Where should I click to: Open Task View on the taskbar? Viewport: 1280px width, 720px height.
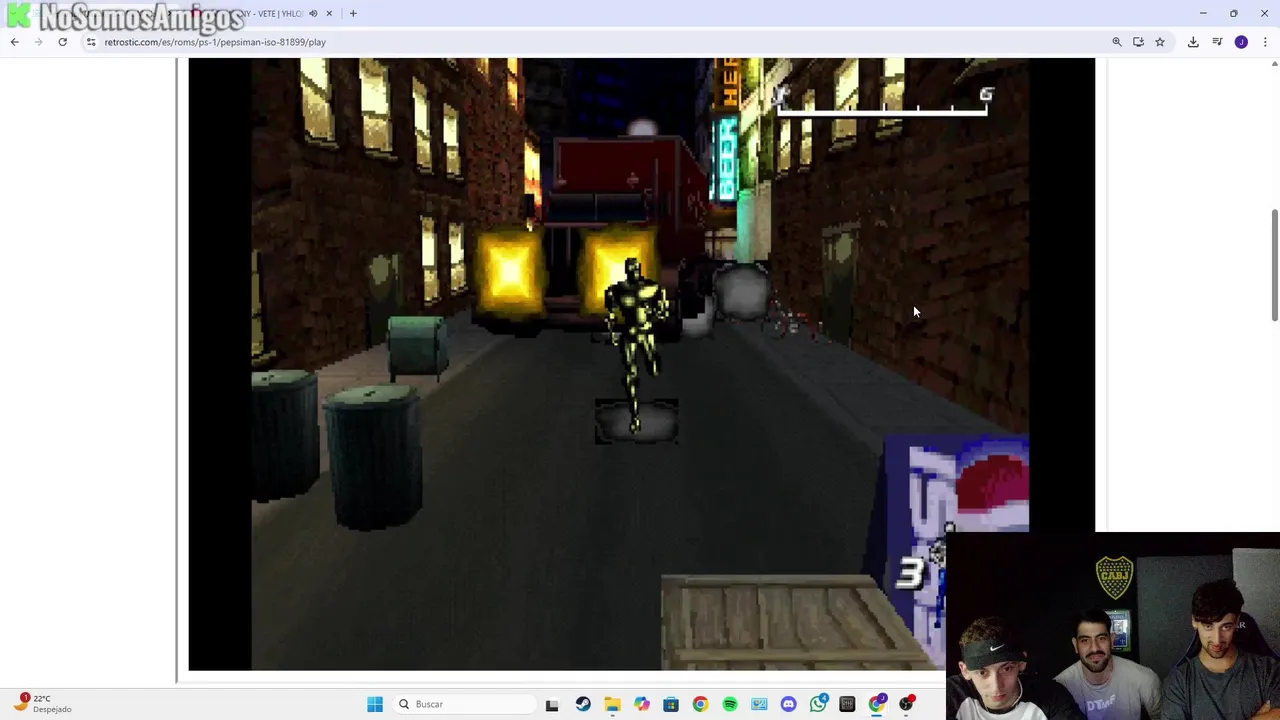point(552,704)
